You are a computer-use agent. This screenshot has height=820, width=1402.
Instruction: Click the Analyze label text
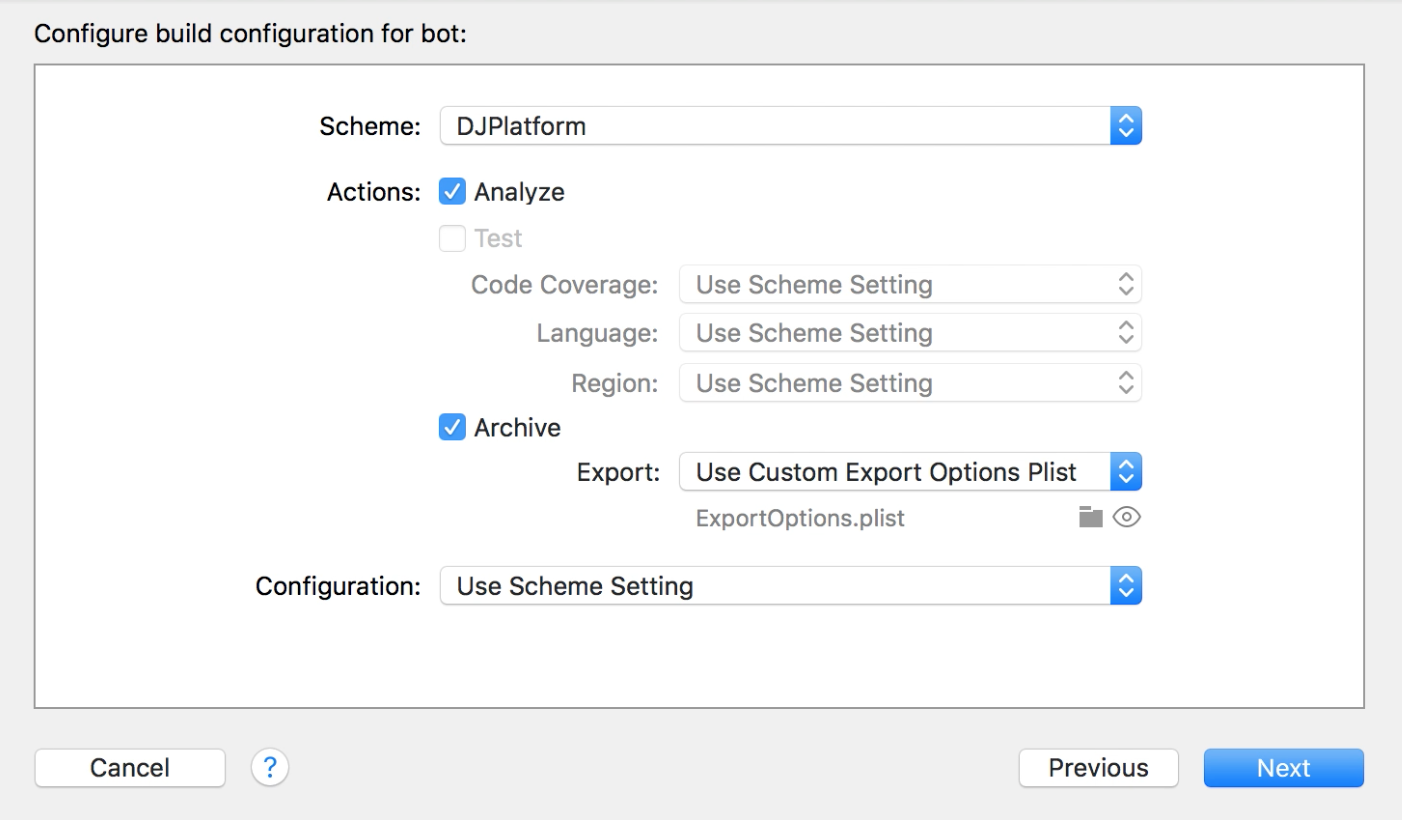point(519,192)
